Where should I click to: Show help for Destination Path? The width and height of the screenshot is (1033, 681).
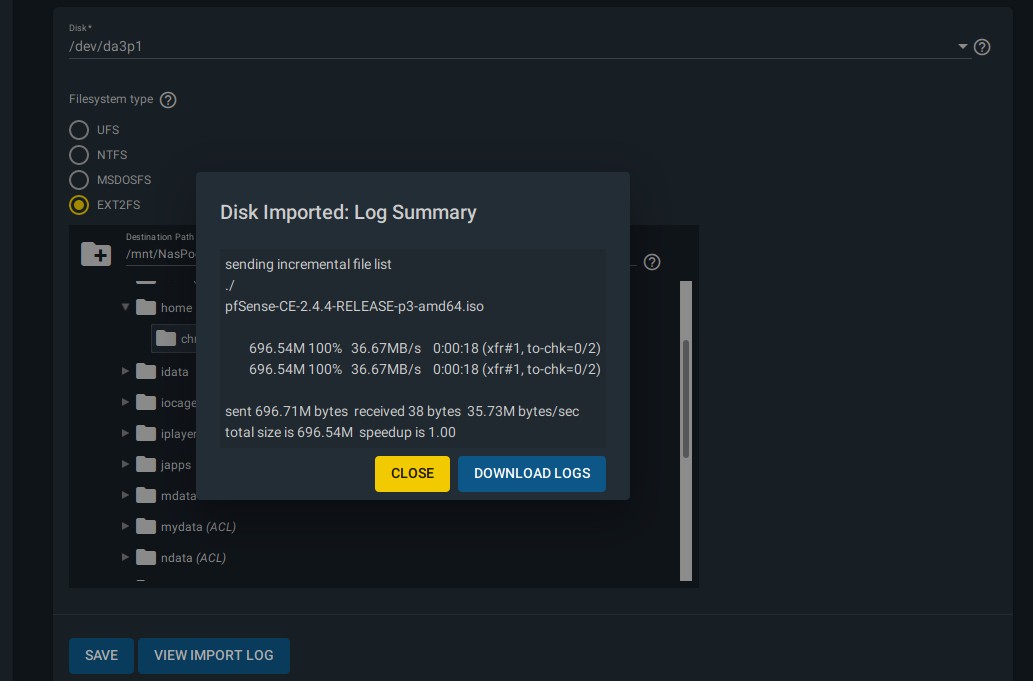(x=652, y=262)
